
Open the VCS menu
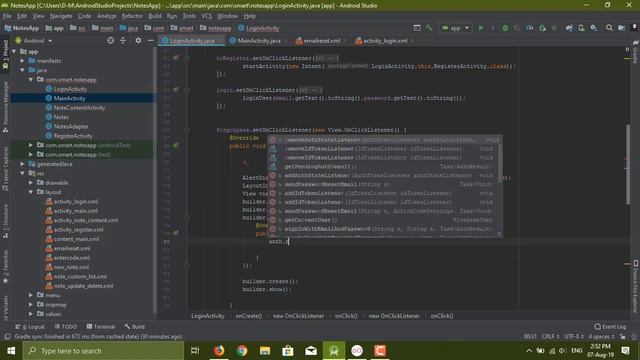[207, 16]
